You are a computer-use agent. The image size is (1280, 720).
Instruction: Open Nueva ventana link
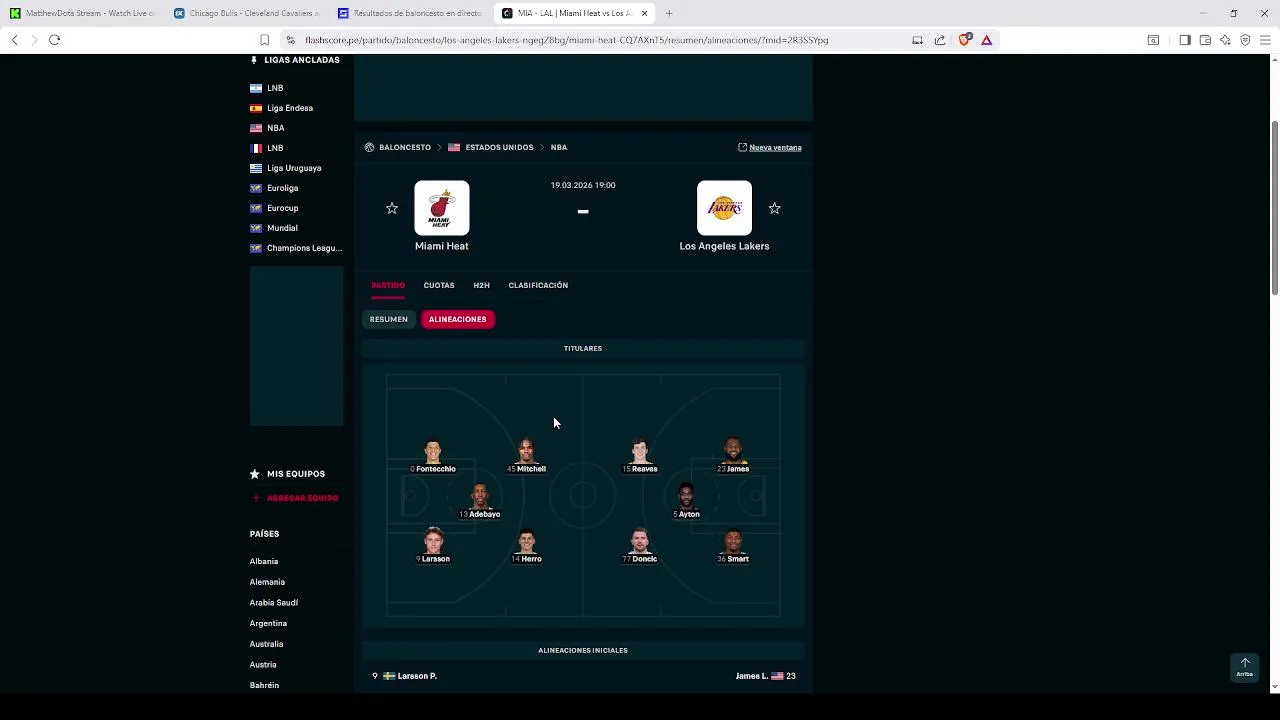pyautogui.click(x=770, y=147)
